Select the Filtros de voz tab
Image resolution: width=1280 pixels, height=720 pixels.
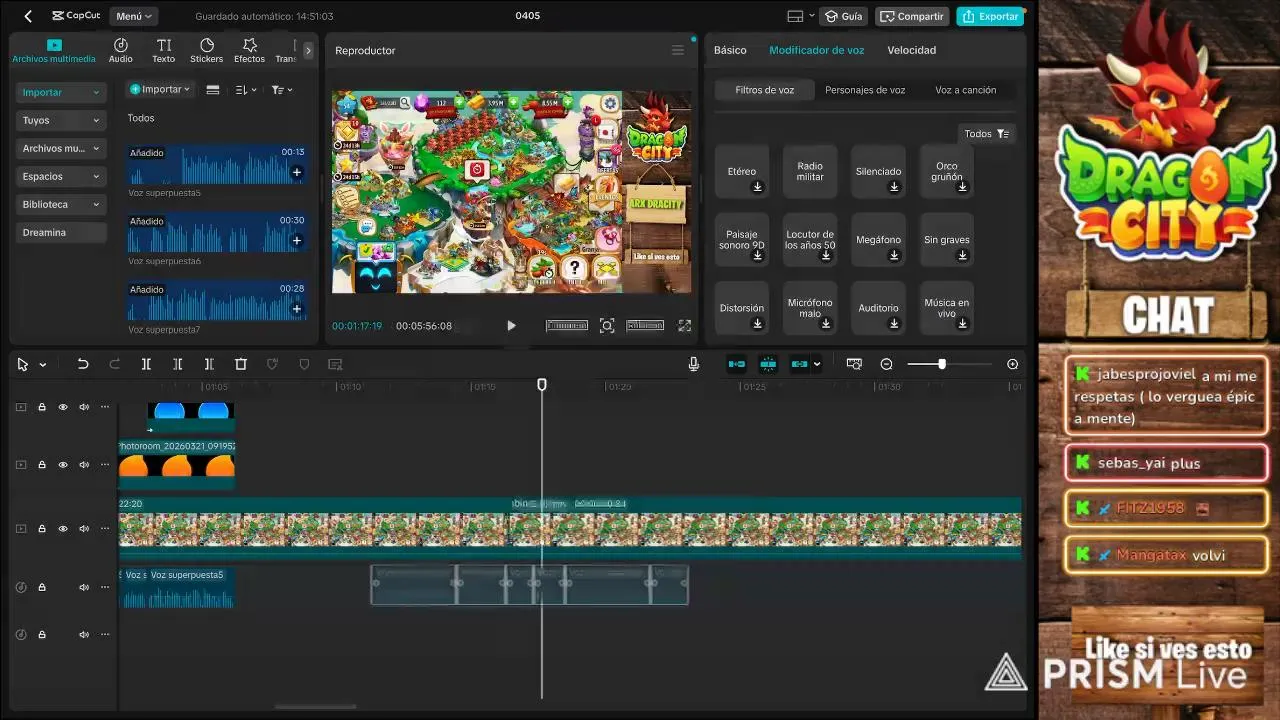pos(765,90)
